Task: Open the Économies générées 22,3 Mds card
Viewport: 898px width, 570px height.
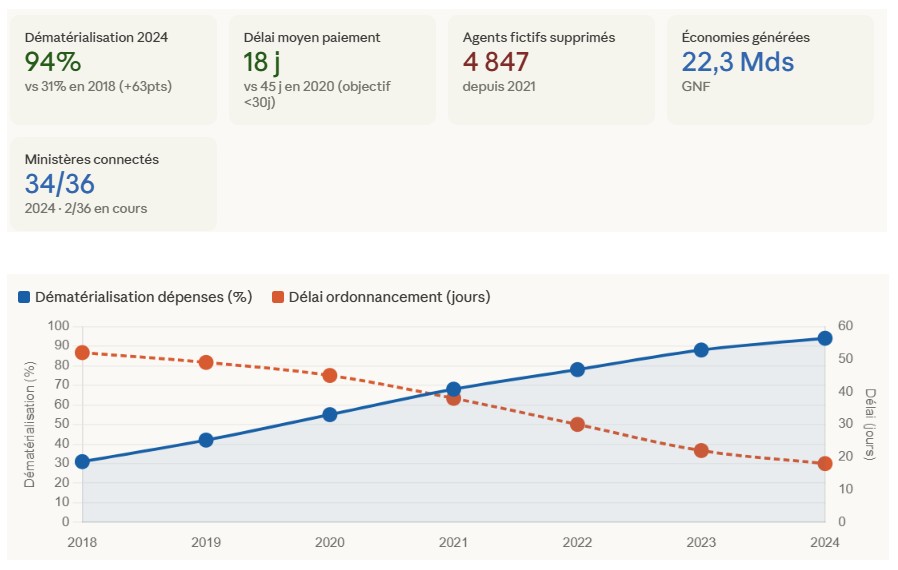Action: (x=770, y=69)
